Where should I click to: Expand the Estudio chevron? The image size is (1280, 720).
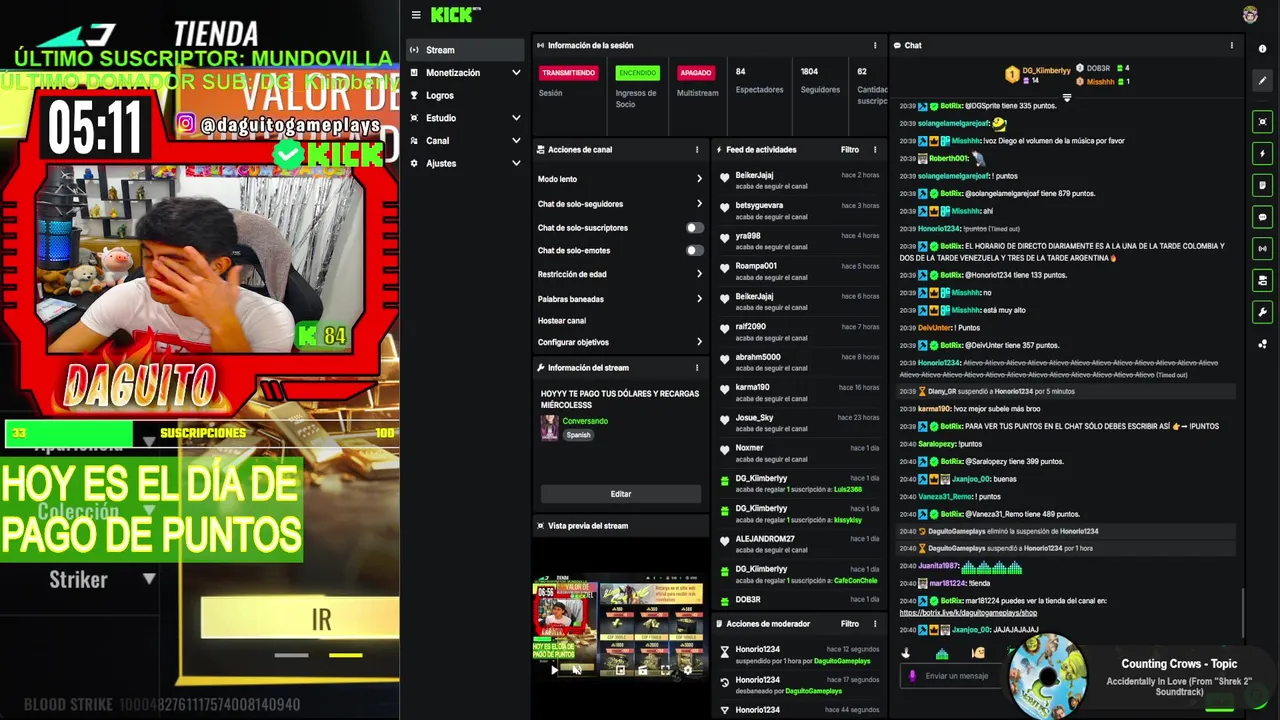516,118
